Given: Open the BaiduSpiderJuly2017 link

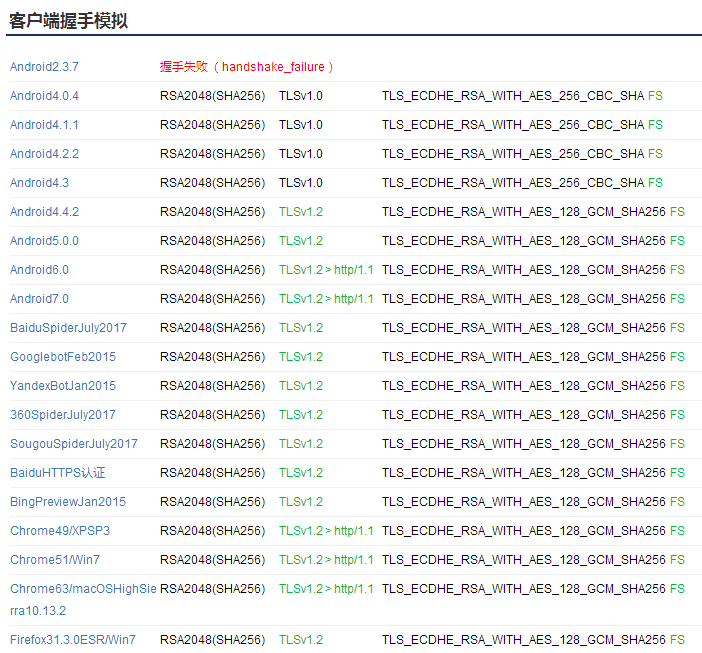Looking at the screenshot, I should click(68, 328).
